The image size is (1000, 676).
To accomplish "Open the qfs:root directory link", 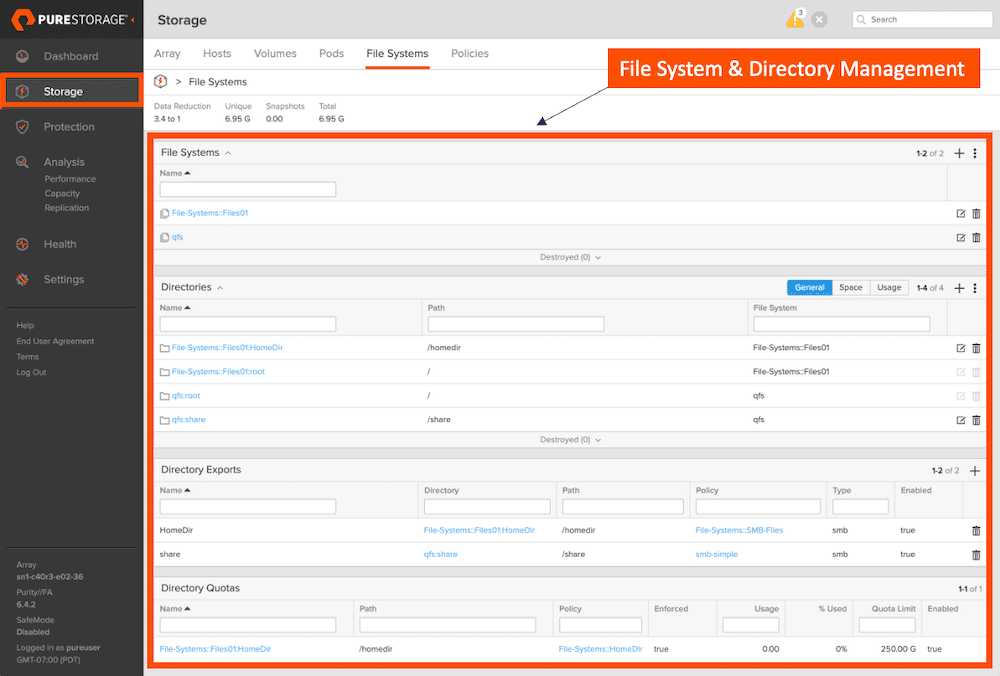I will 186,396.
